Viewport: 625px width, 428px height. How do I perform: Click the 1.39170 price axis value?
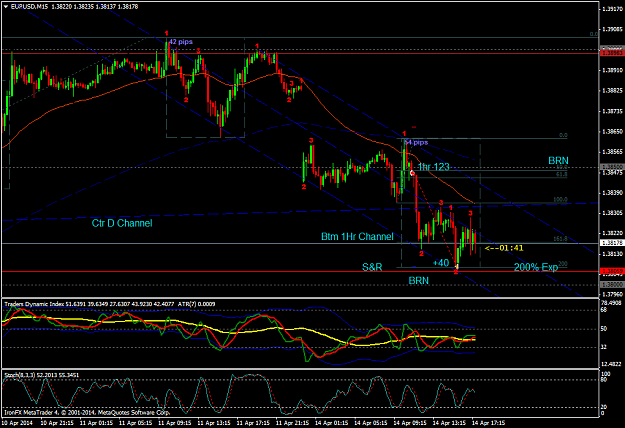[612, 8]
